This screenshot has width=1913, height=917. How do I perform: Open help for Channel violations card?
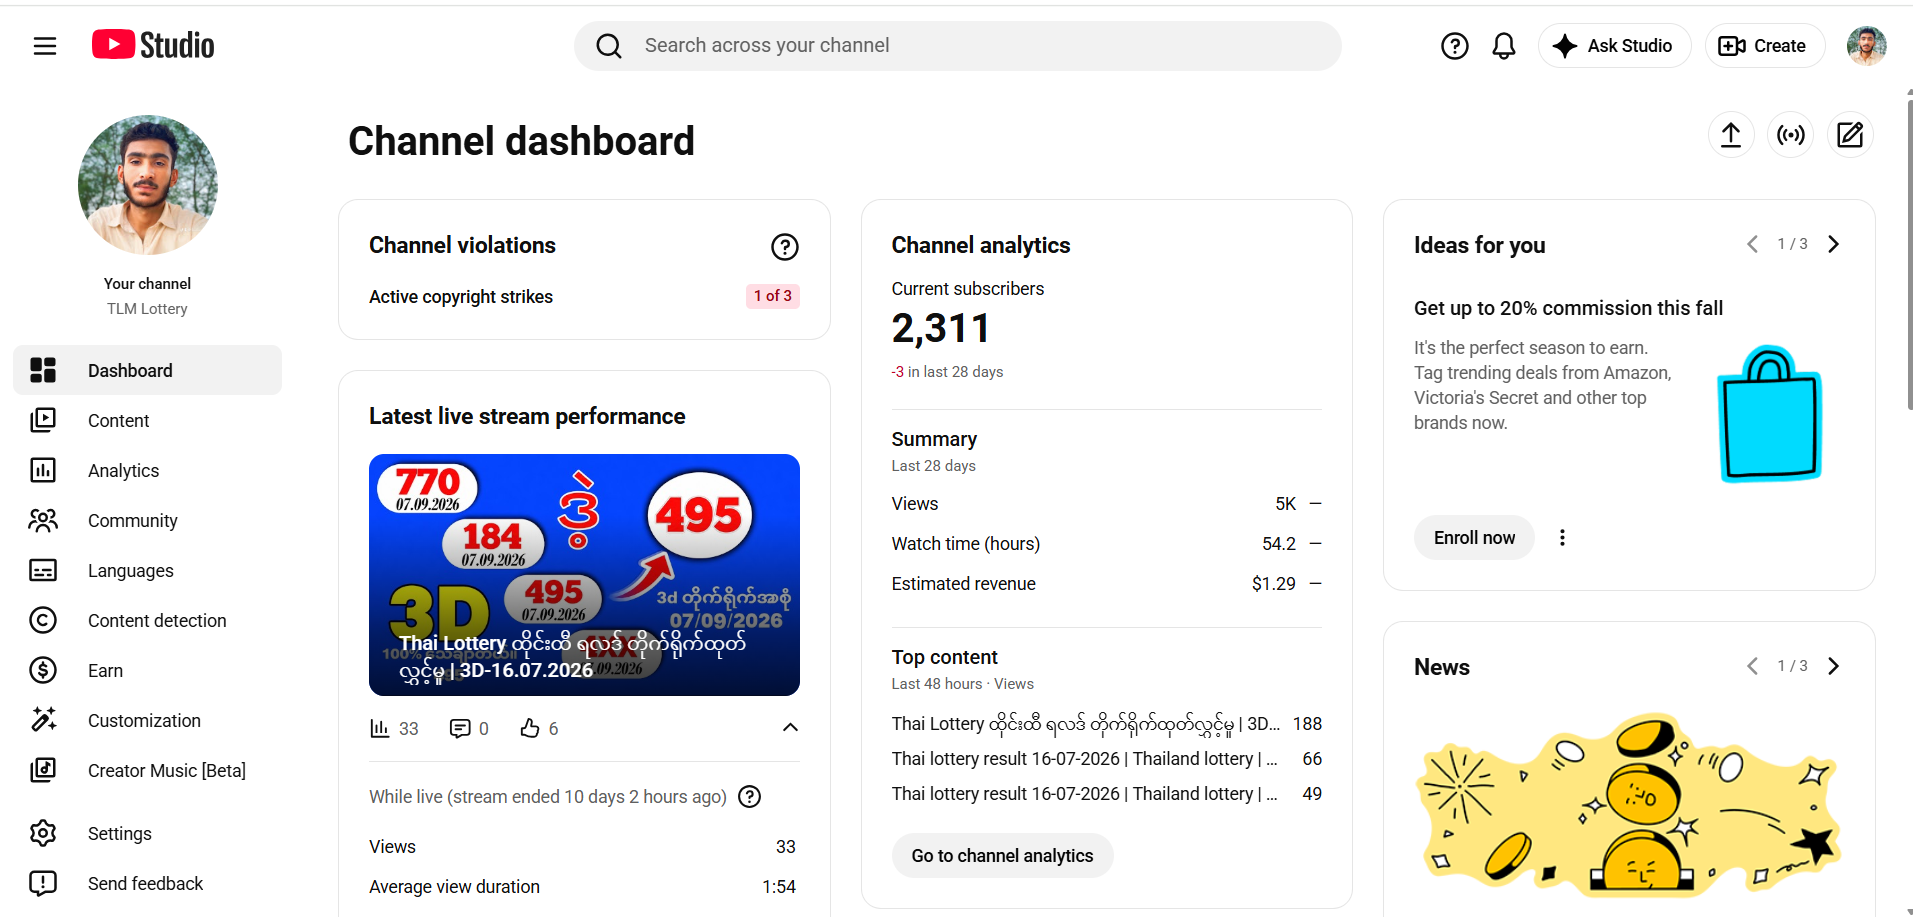785,247
